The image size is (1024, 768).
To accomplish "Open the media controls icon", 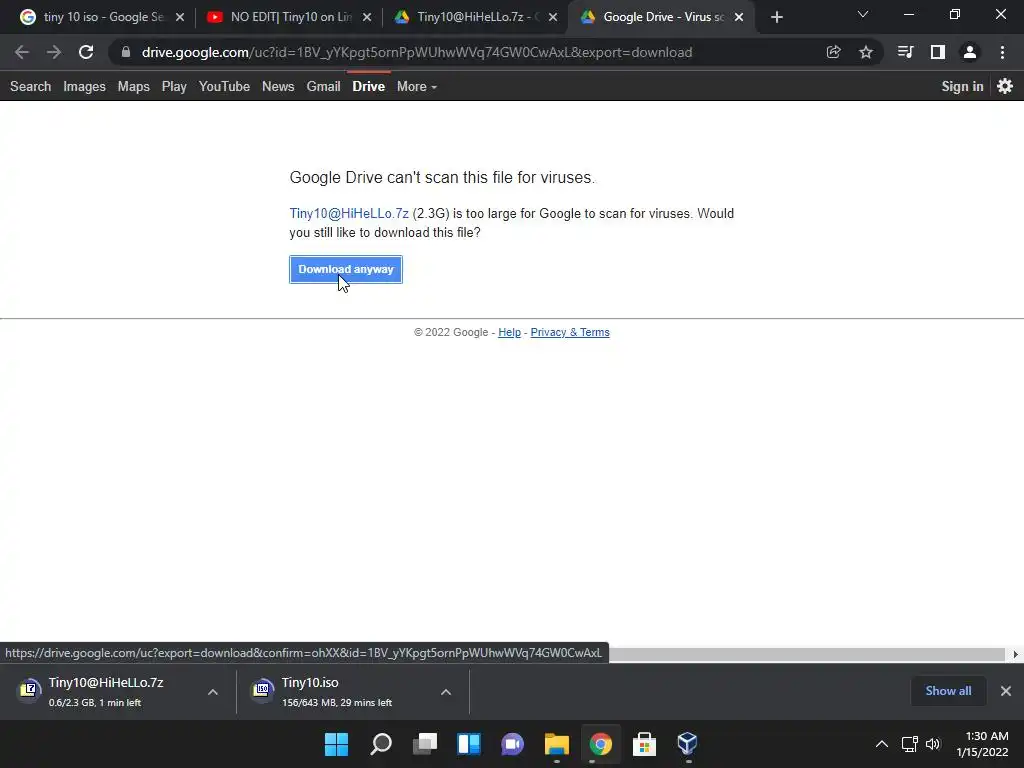I will pos(905,52).
